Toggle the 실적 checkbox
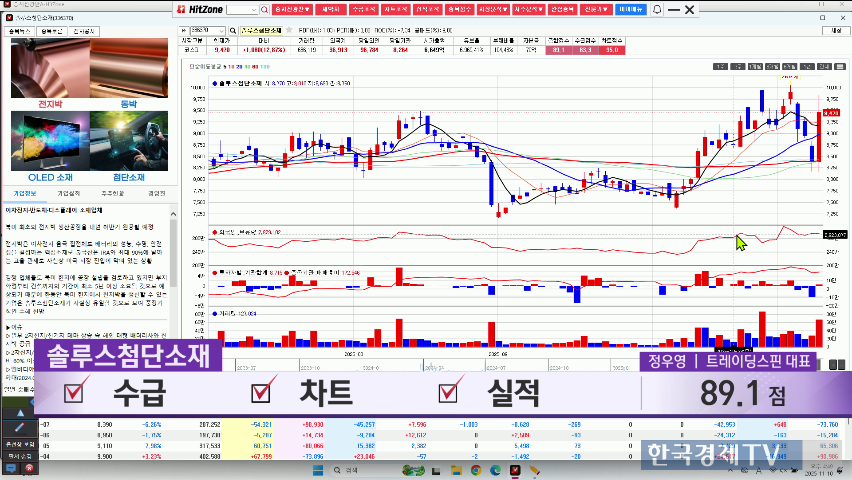Screen dimensions: 852x480 449,392
